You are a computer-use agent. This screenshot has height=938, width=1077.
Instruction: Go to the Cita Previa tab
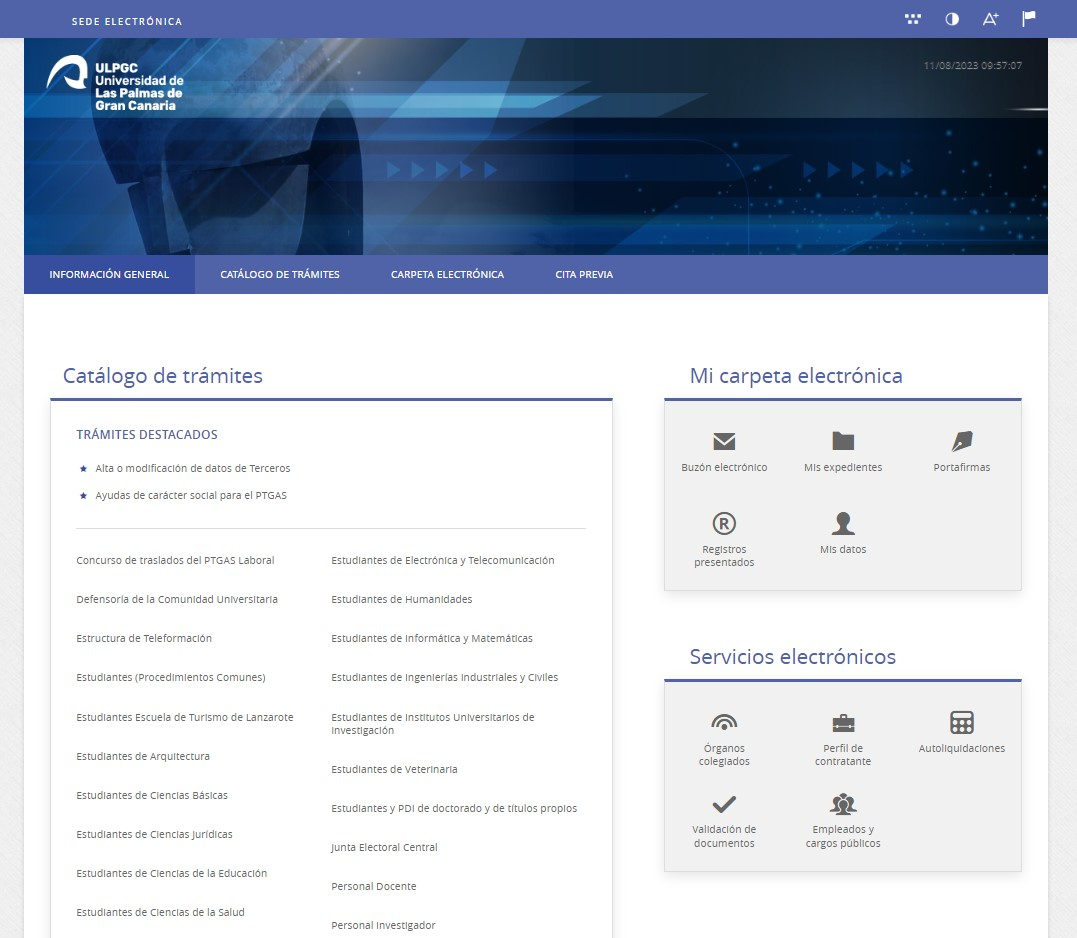(x=584, y=275)
